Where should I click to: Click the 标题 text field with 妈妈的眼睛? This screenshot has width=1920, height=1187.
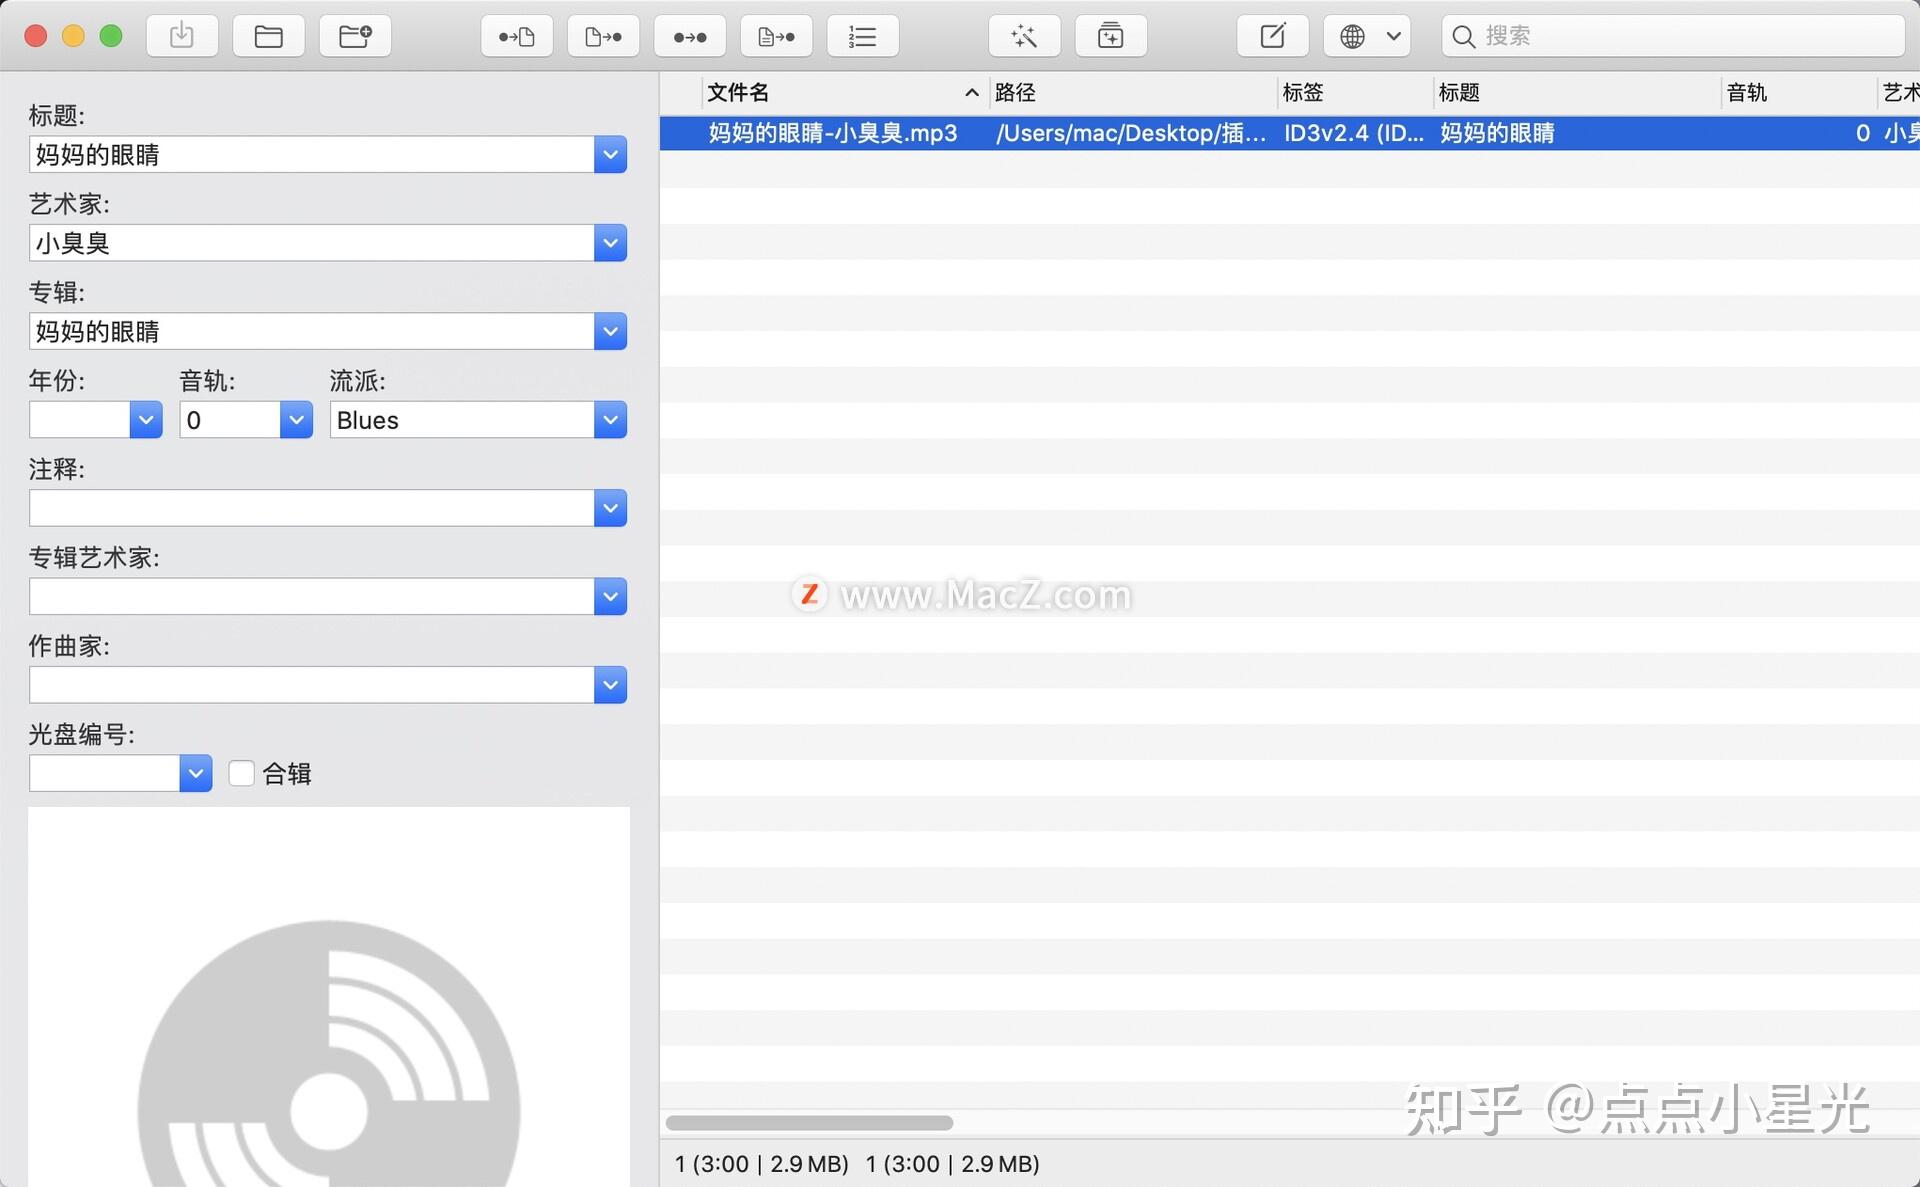point(312,155)
